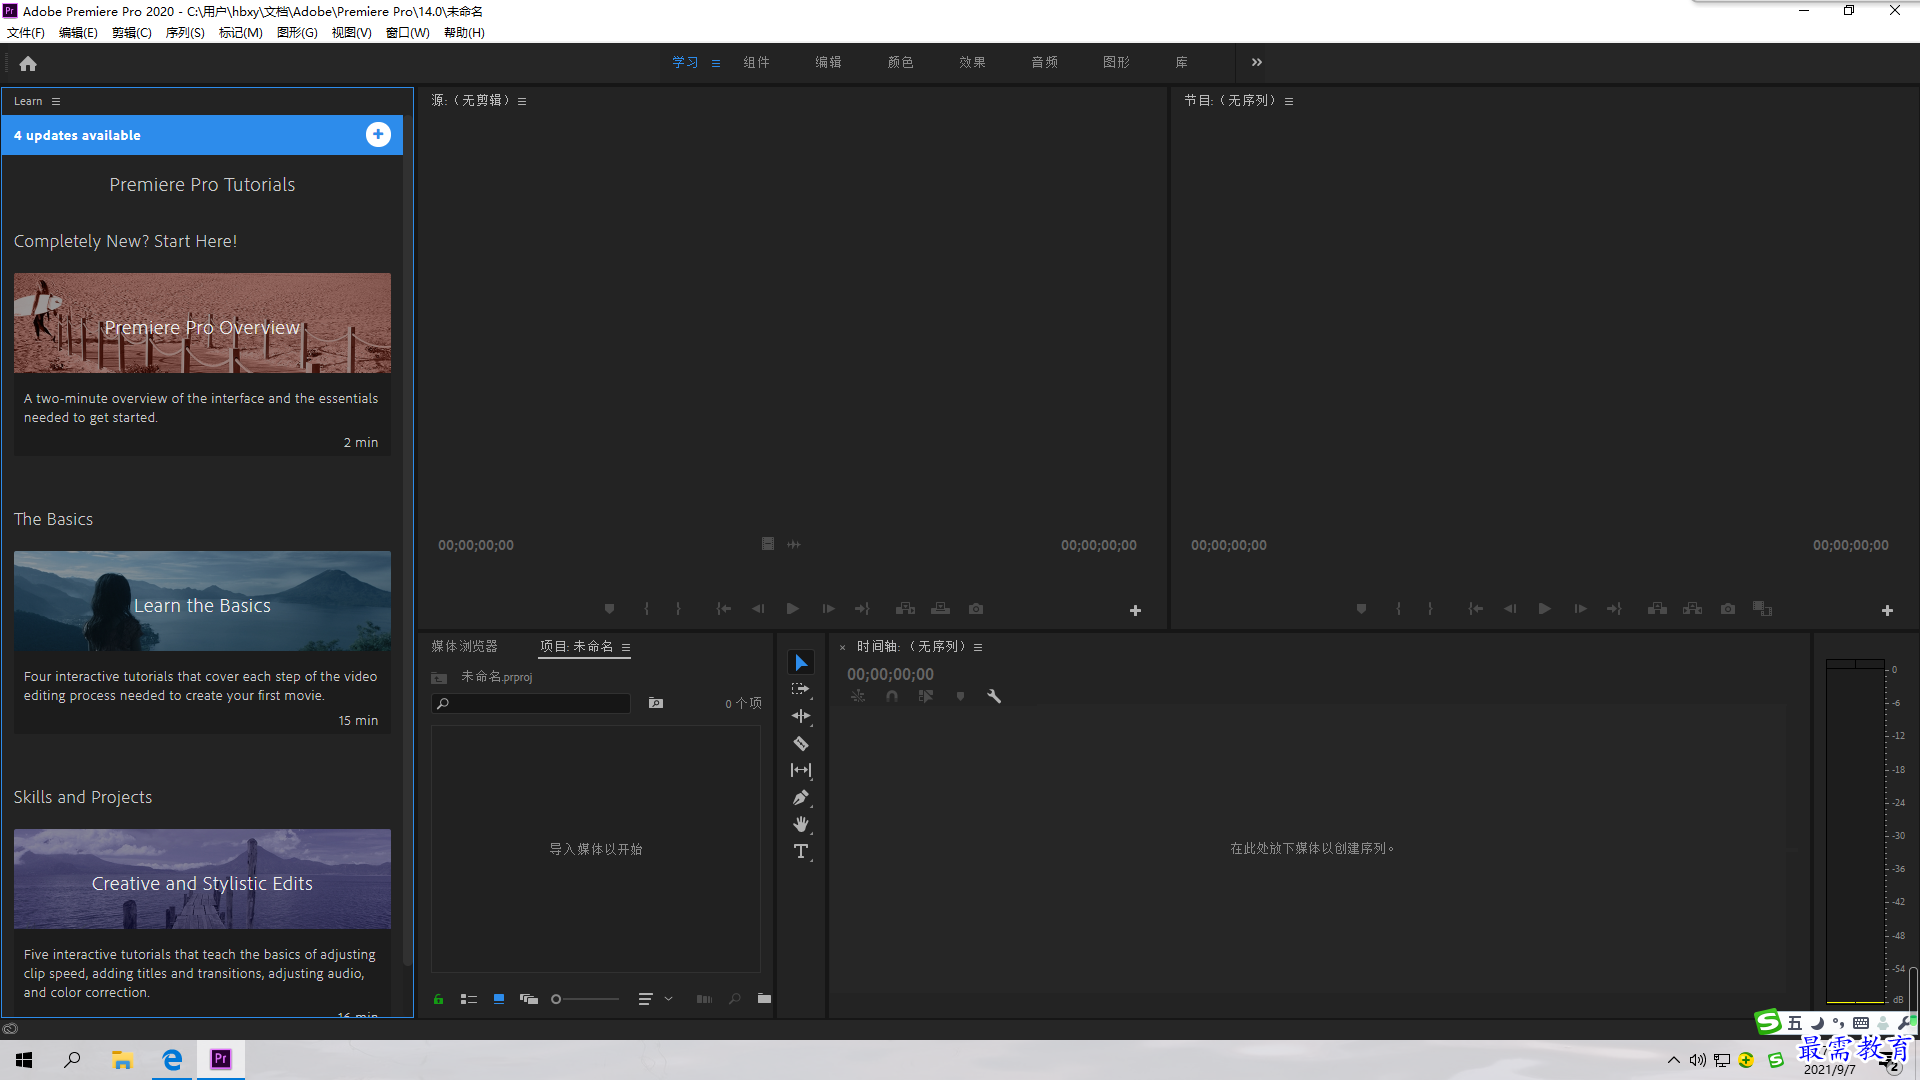The height and width of the screenshot is (1080, 1920).
Task: Open Learn panel menu
Action: click(56, 101)
